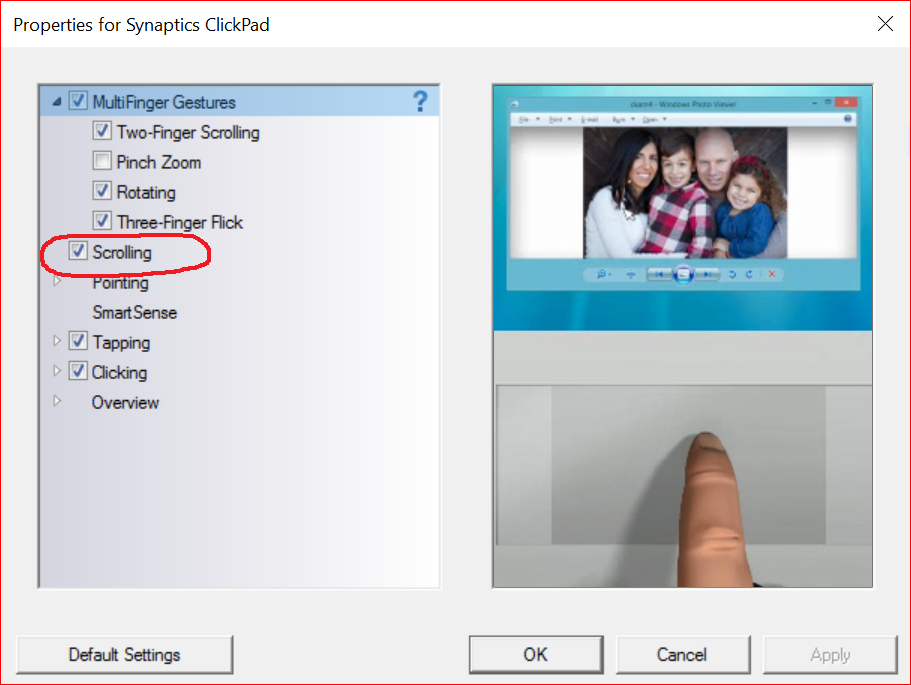This screenshot has height=685, width=911.
Task: Rotate the photo clockwise
Action: click(x=749, y=273)
